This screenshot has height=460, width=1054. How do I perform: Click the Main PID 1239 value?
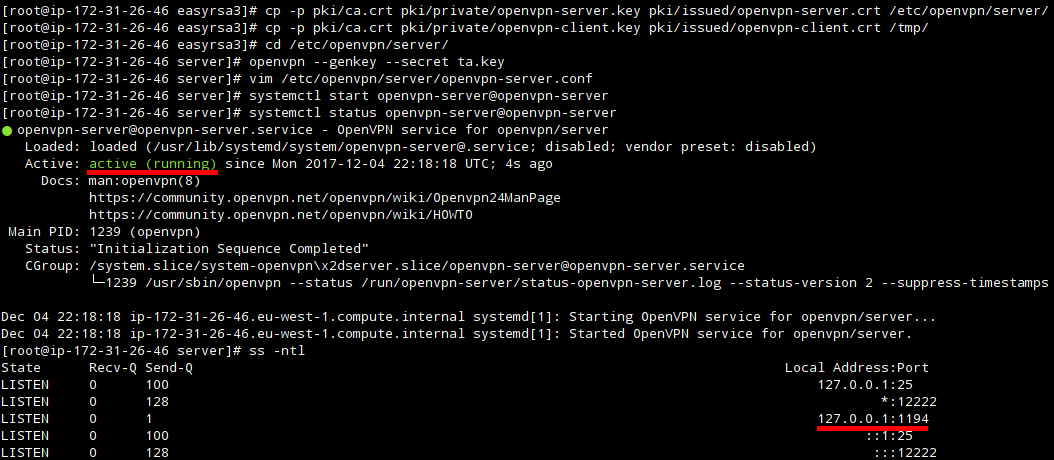click(x=105, y=232)
